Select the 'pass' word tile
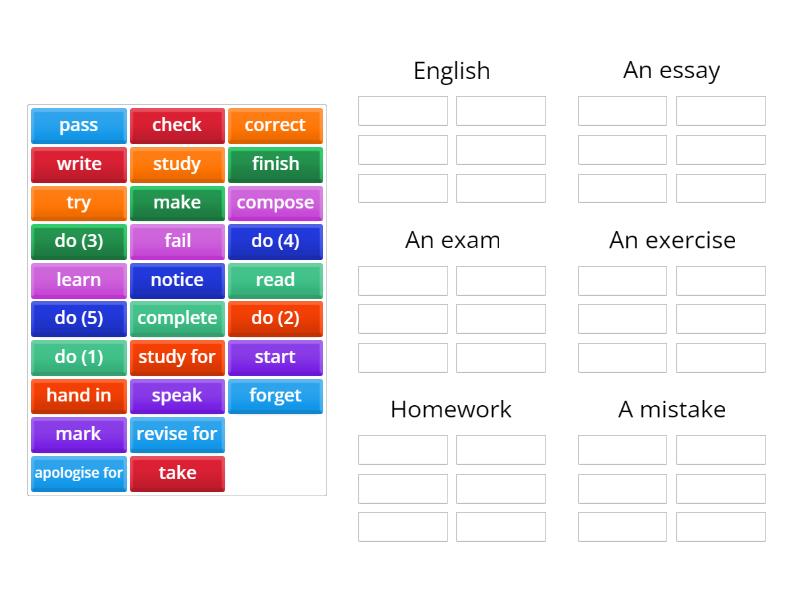 78,125
